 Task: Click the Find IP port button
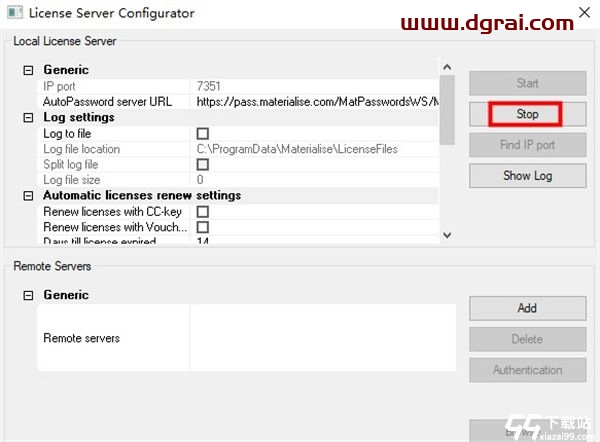tap(527, 145)
